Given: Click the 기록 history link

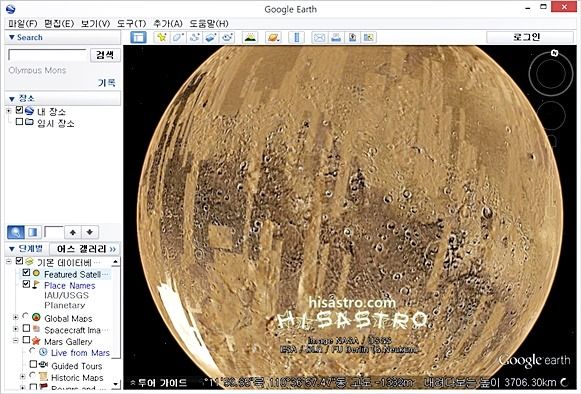Looking at the screenshot, I should pos(107,83).
